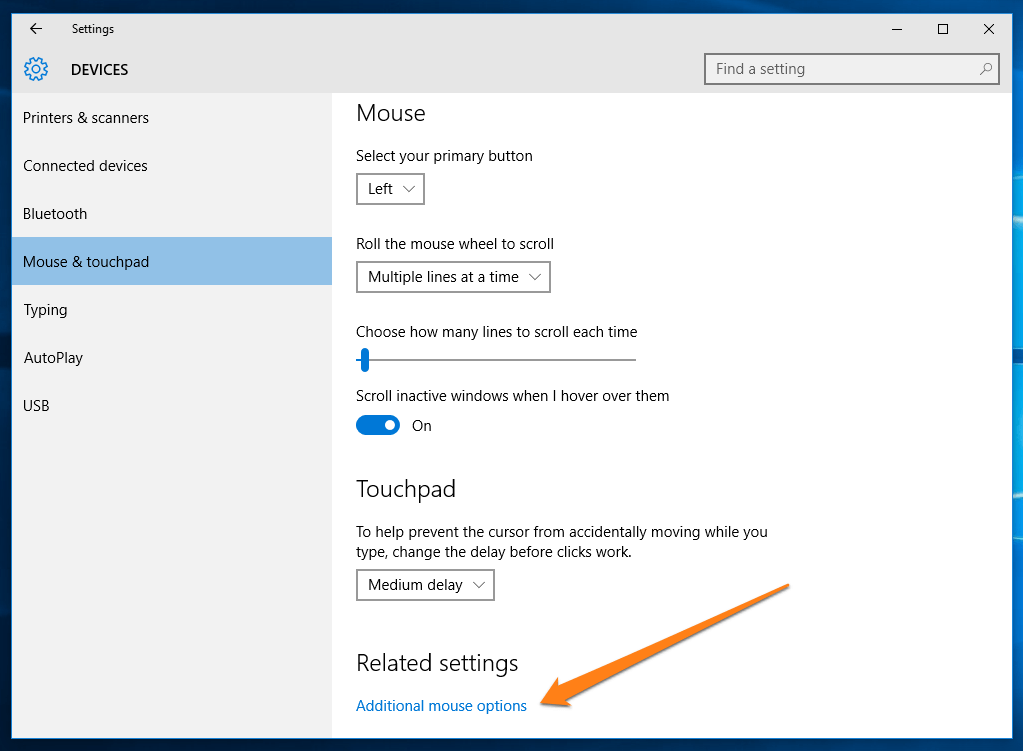Screen dimensions: 1023x751
Task: Open Multiple lines at a time dropdown
Action: 453,277
